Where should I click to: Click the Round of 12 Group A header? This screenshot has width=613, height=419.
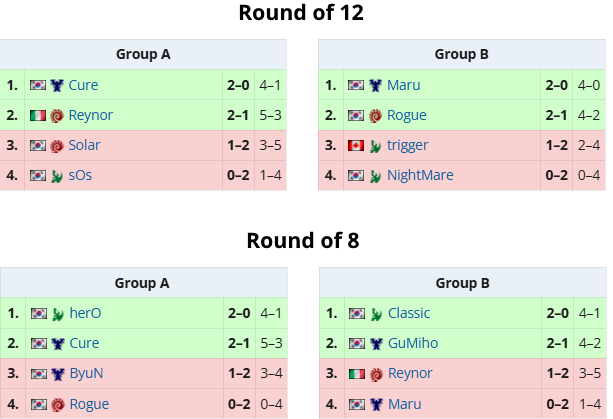coord(143,54)
